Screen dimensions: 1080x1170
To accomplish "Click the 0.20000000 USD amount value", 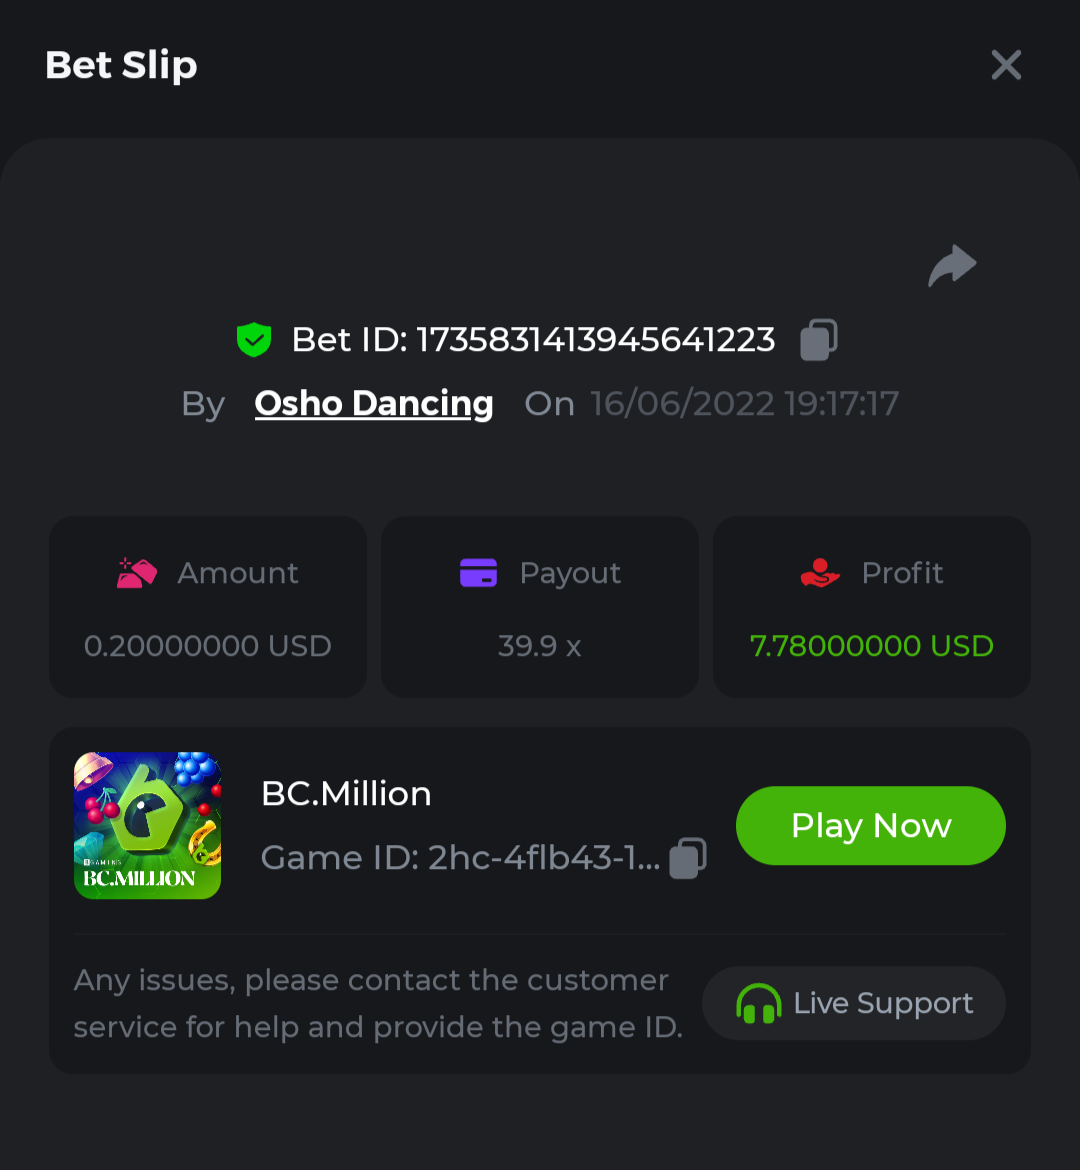I will coord(208,646).
